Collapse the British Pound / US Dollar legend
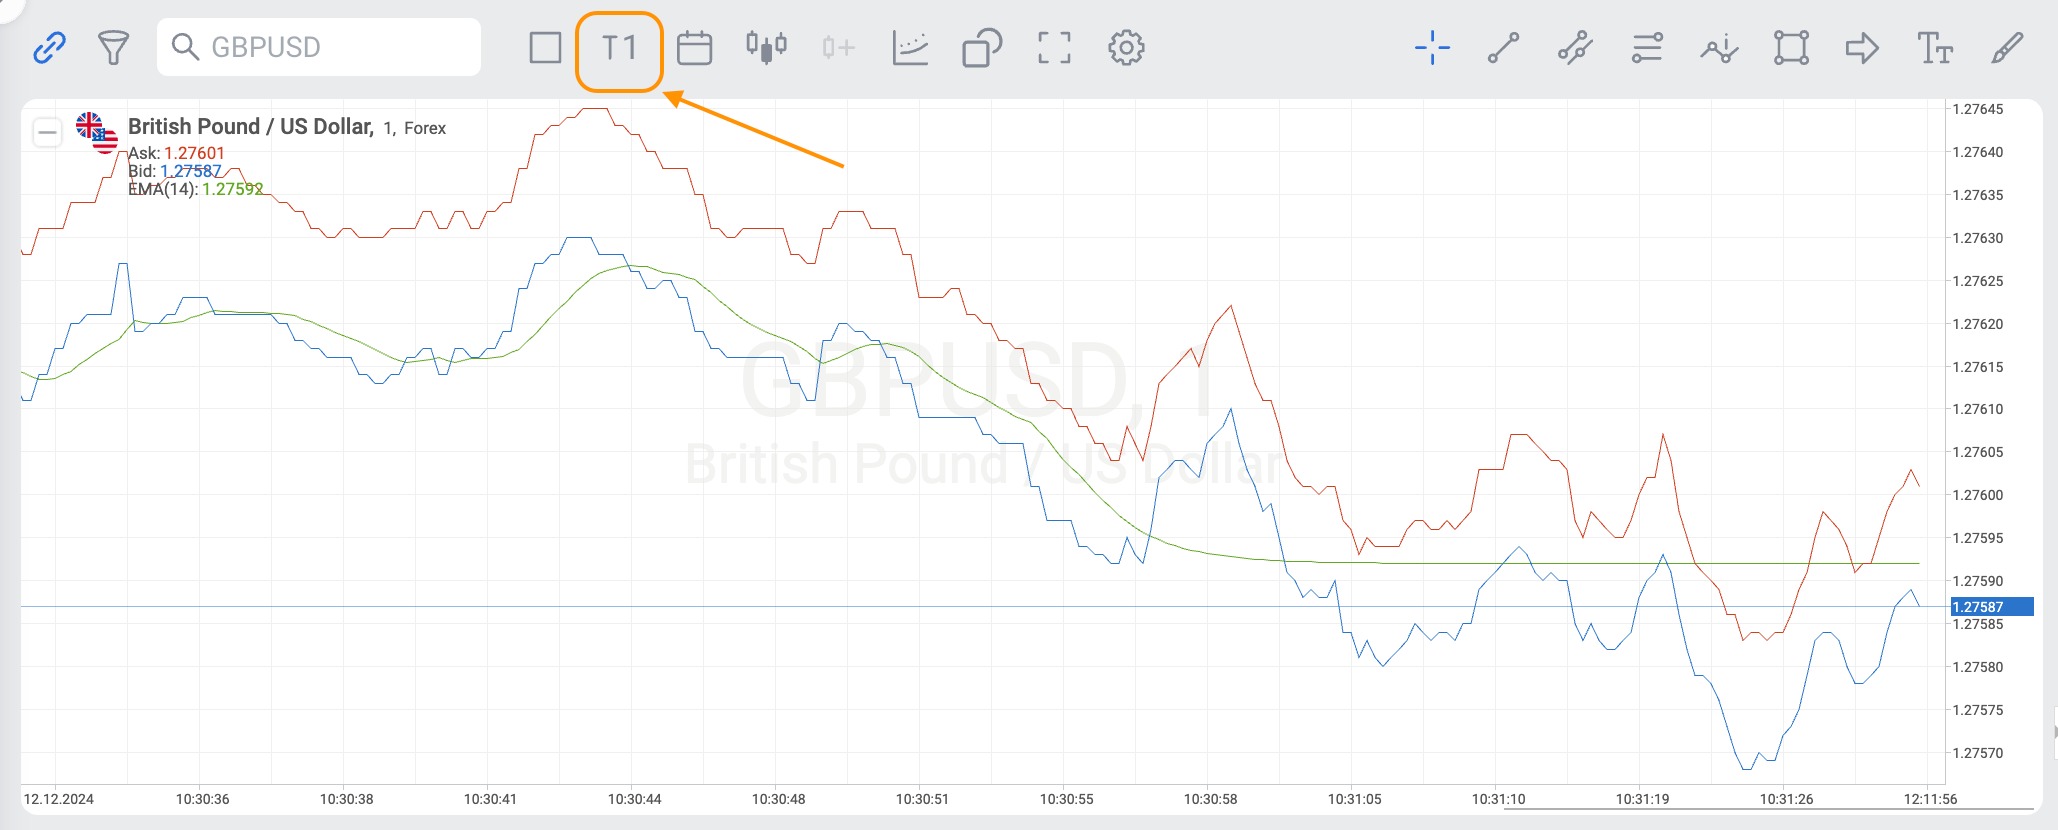Screen dimensions: 2058x830 tap(47, 132)
